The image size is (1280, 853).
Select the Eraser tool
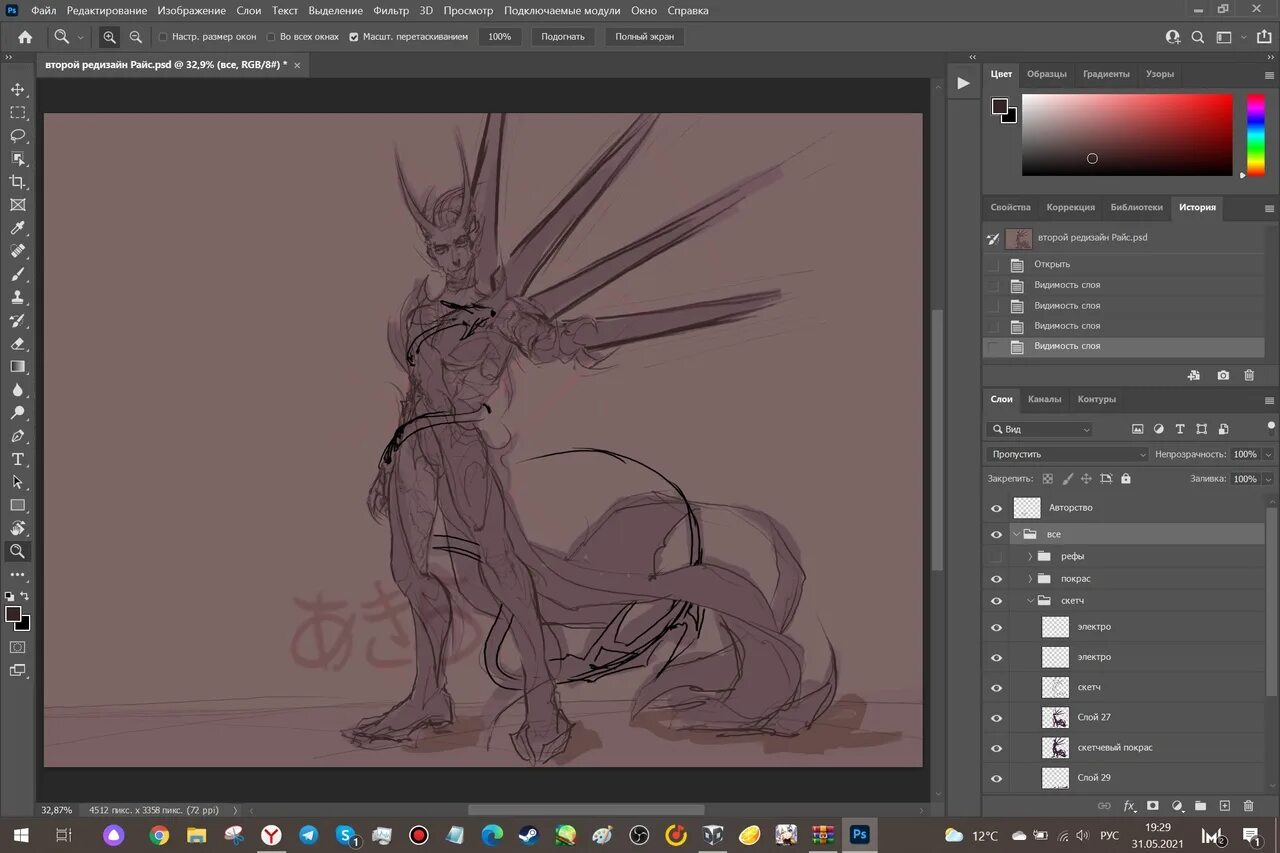point(18,343)
